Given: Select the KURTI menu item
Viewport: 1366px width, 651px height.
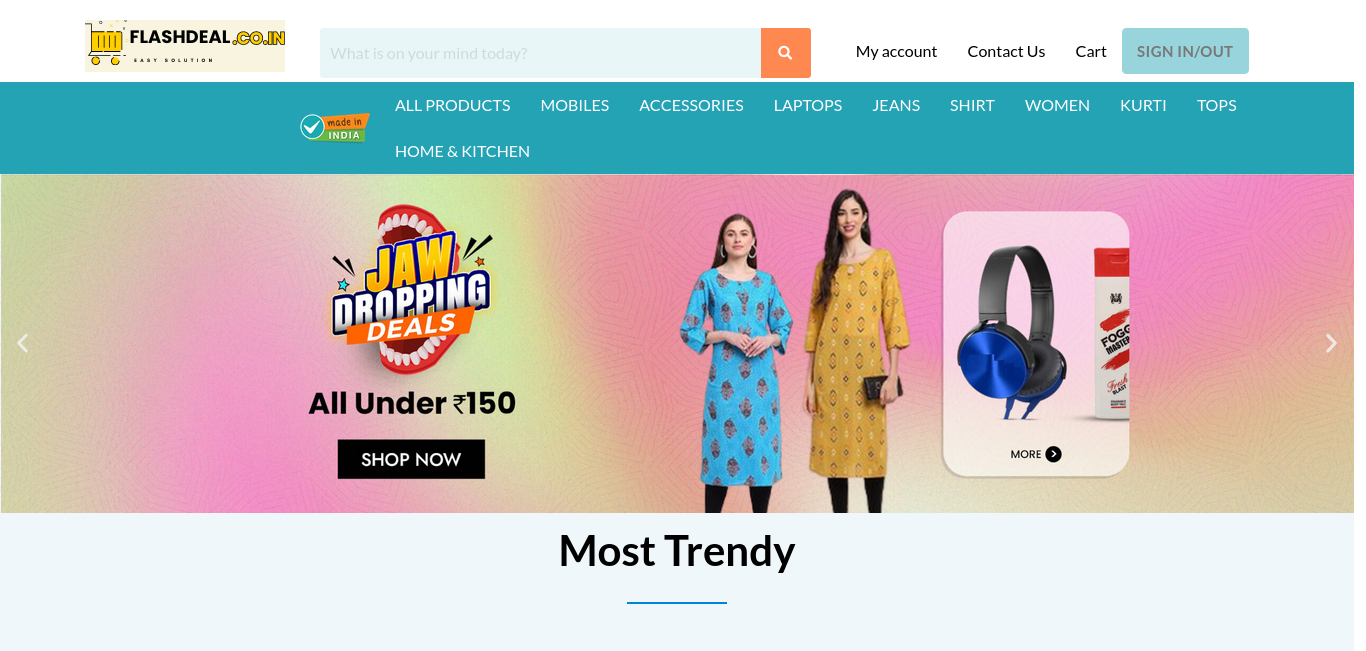Looking at the screenshot, I should (x=1143, y=105).
